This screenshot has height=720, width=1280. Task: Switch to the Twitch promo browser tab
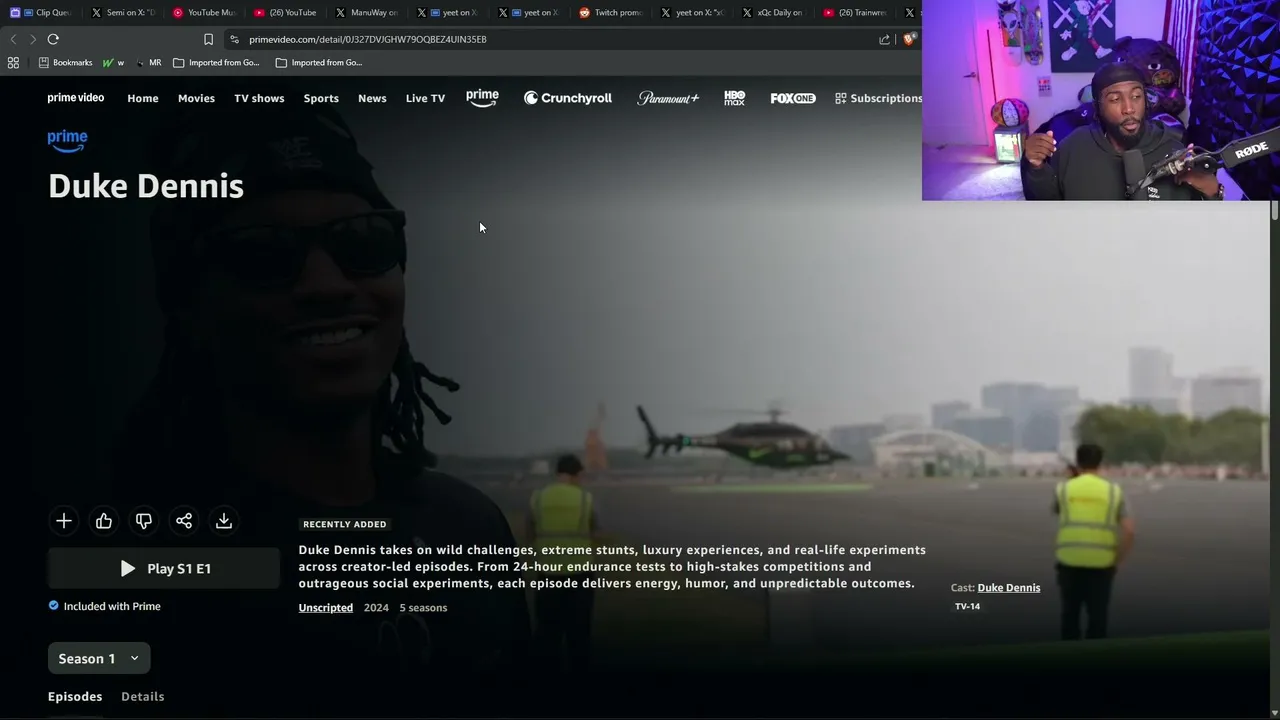point(612,12)
